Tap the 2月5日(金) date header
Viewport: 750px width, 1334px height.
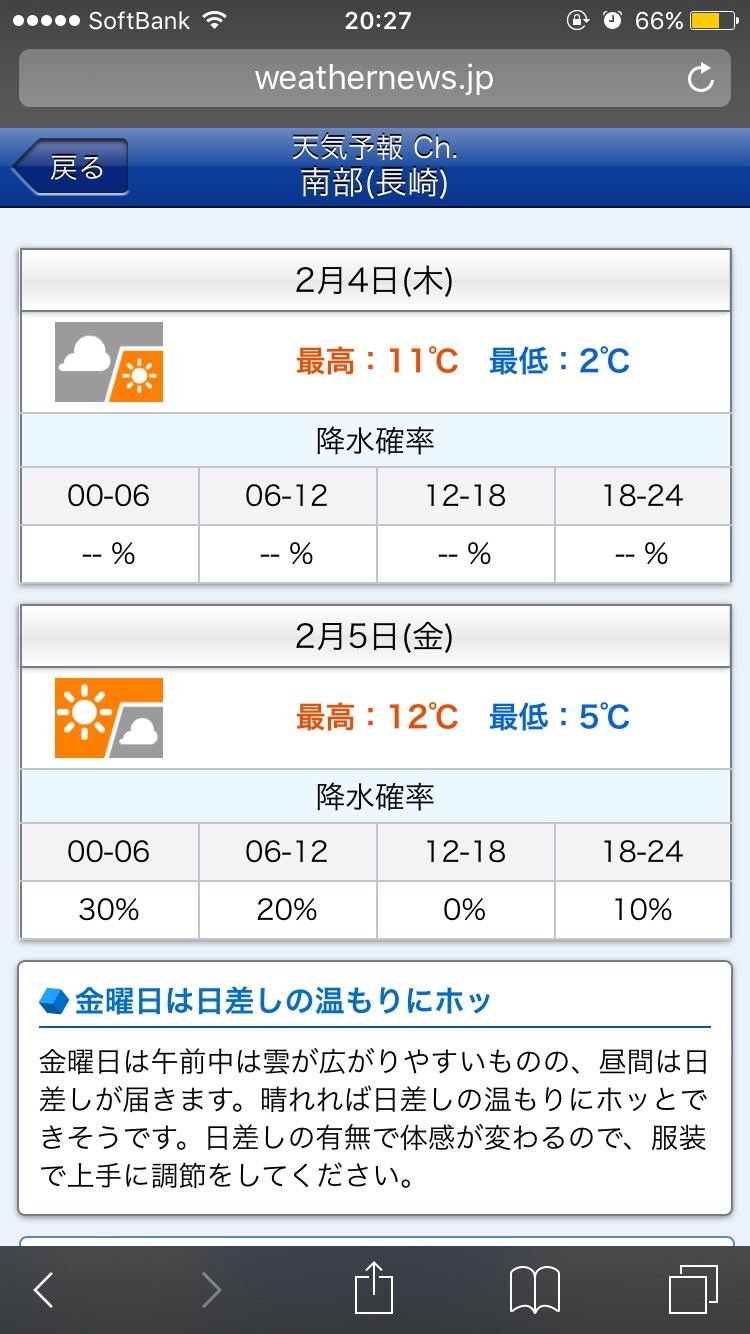coord(375,637)
